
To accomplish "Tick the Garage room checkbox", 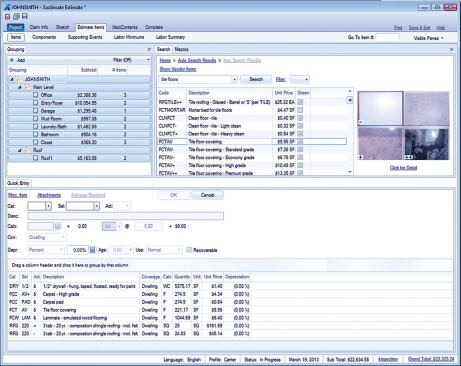I will (x=36, y=111).
